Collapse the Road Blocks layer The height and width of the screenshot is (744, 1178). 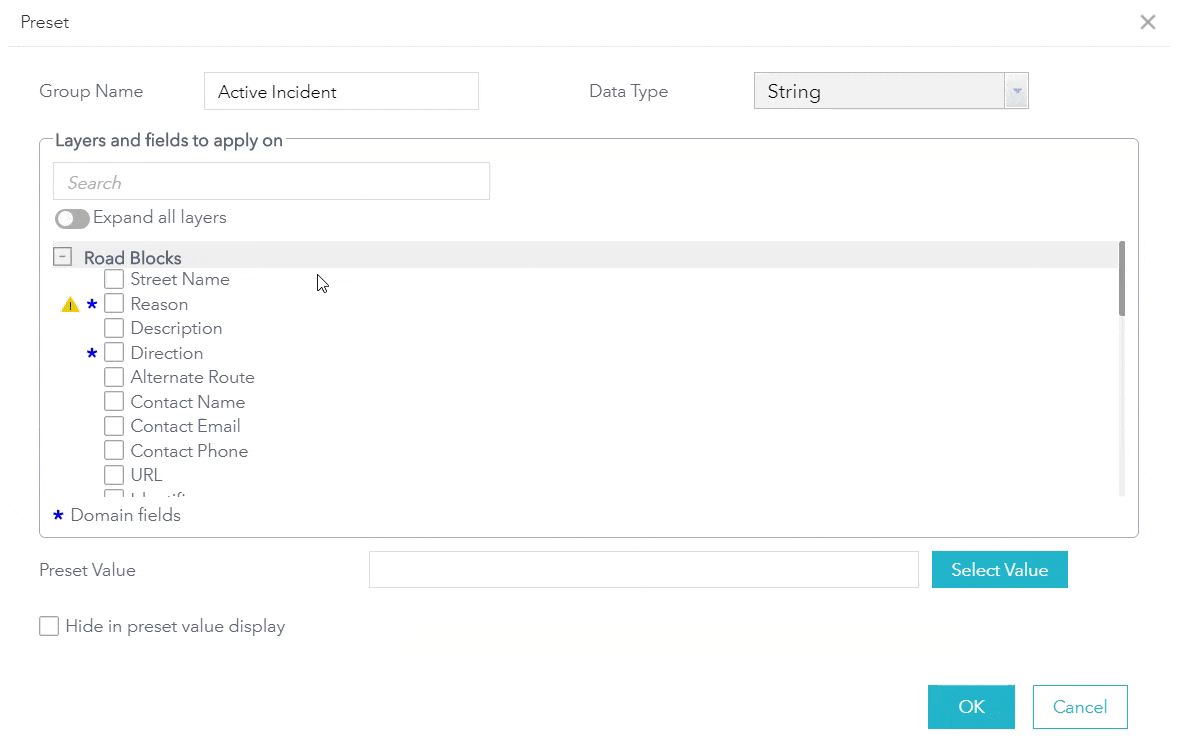click(63, 257)
